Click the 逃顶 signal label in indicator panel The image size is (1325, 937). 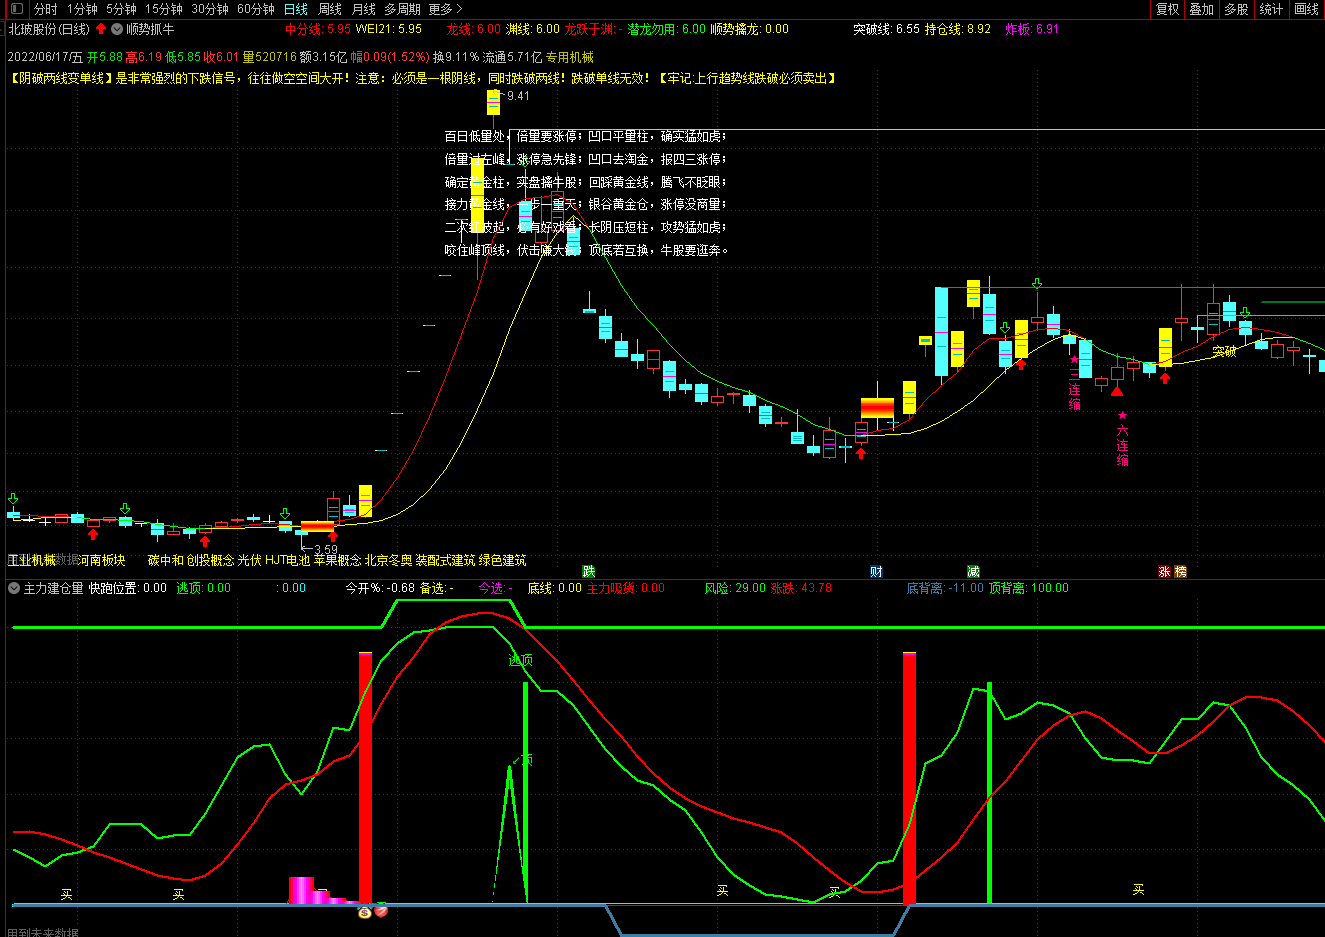[520, 660]
